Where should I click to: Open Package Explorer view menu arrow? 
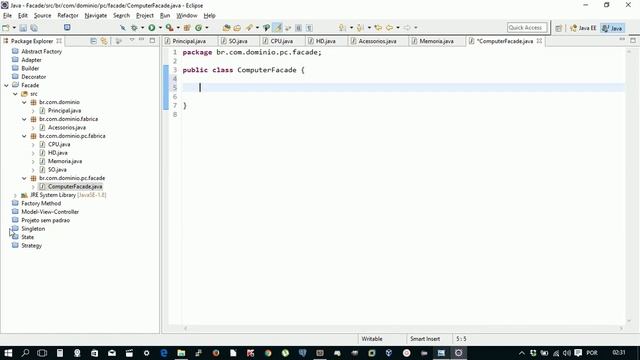pos(132,40)
